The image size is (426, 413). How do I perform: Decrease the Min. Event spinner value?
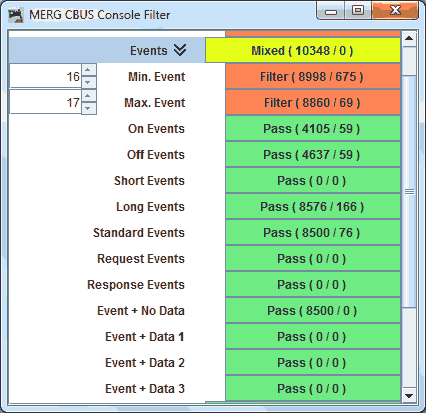(88, 82)
